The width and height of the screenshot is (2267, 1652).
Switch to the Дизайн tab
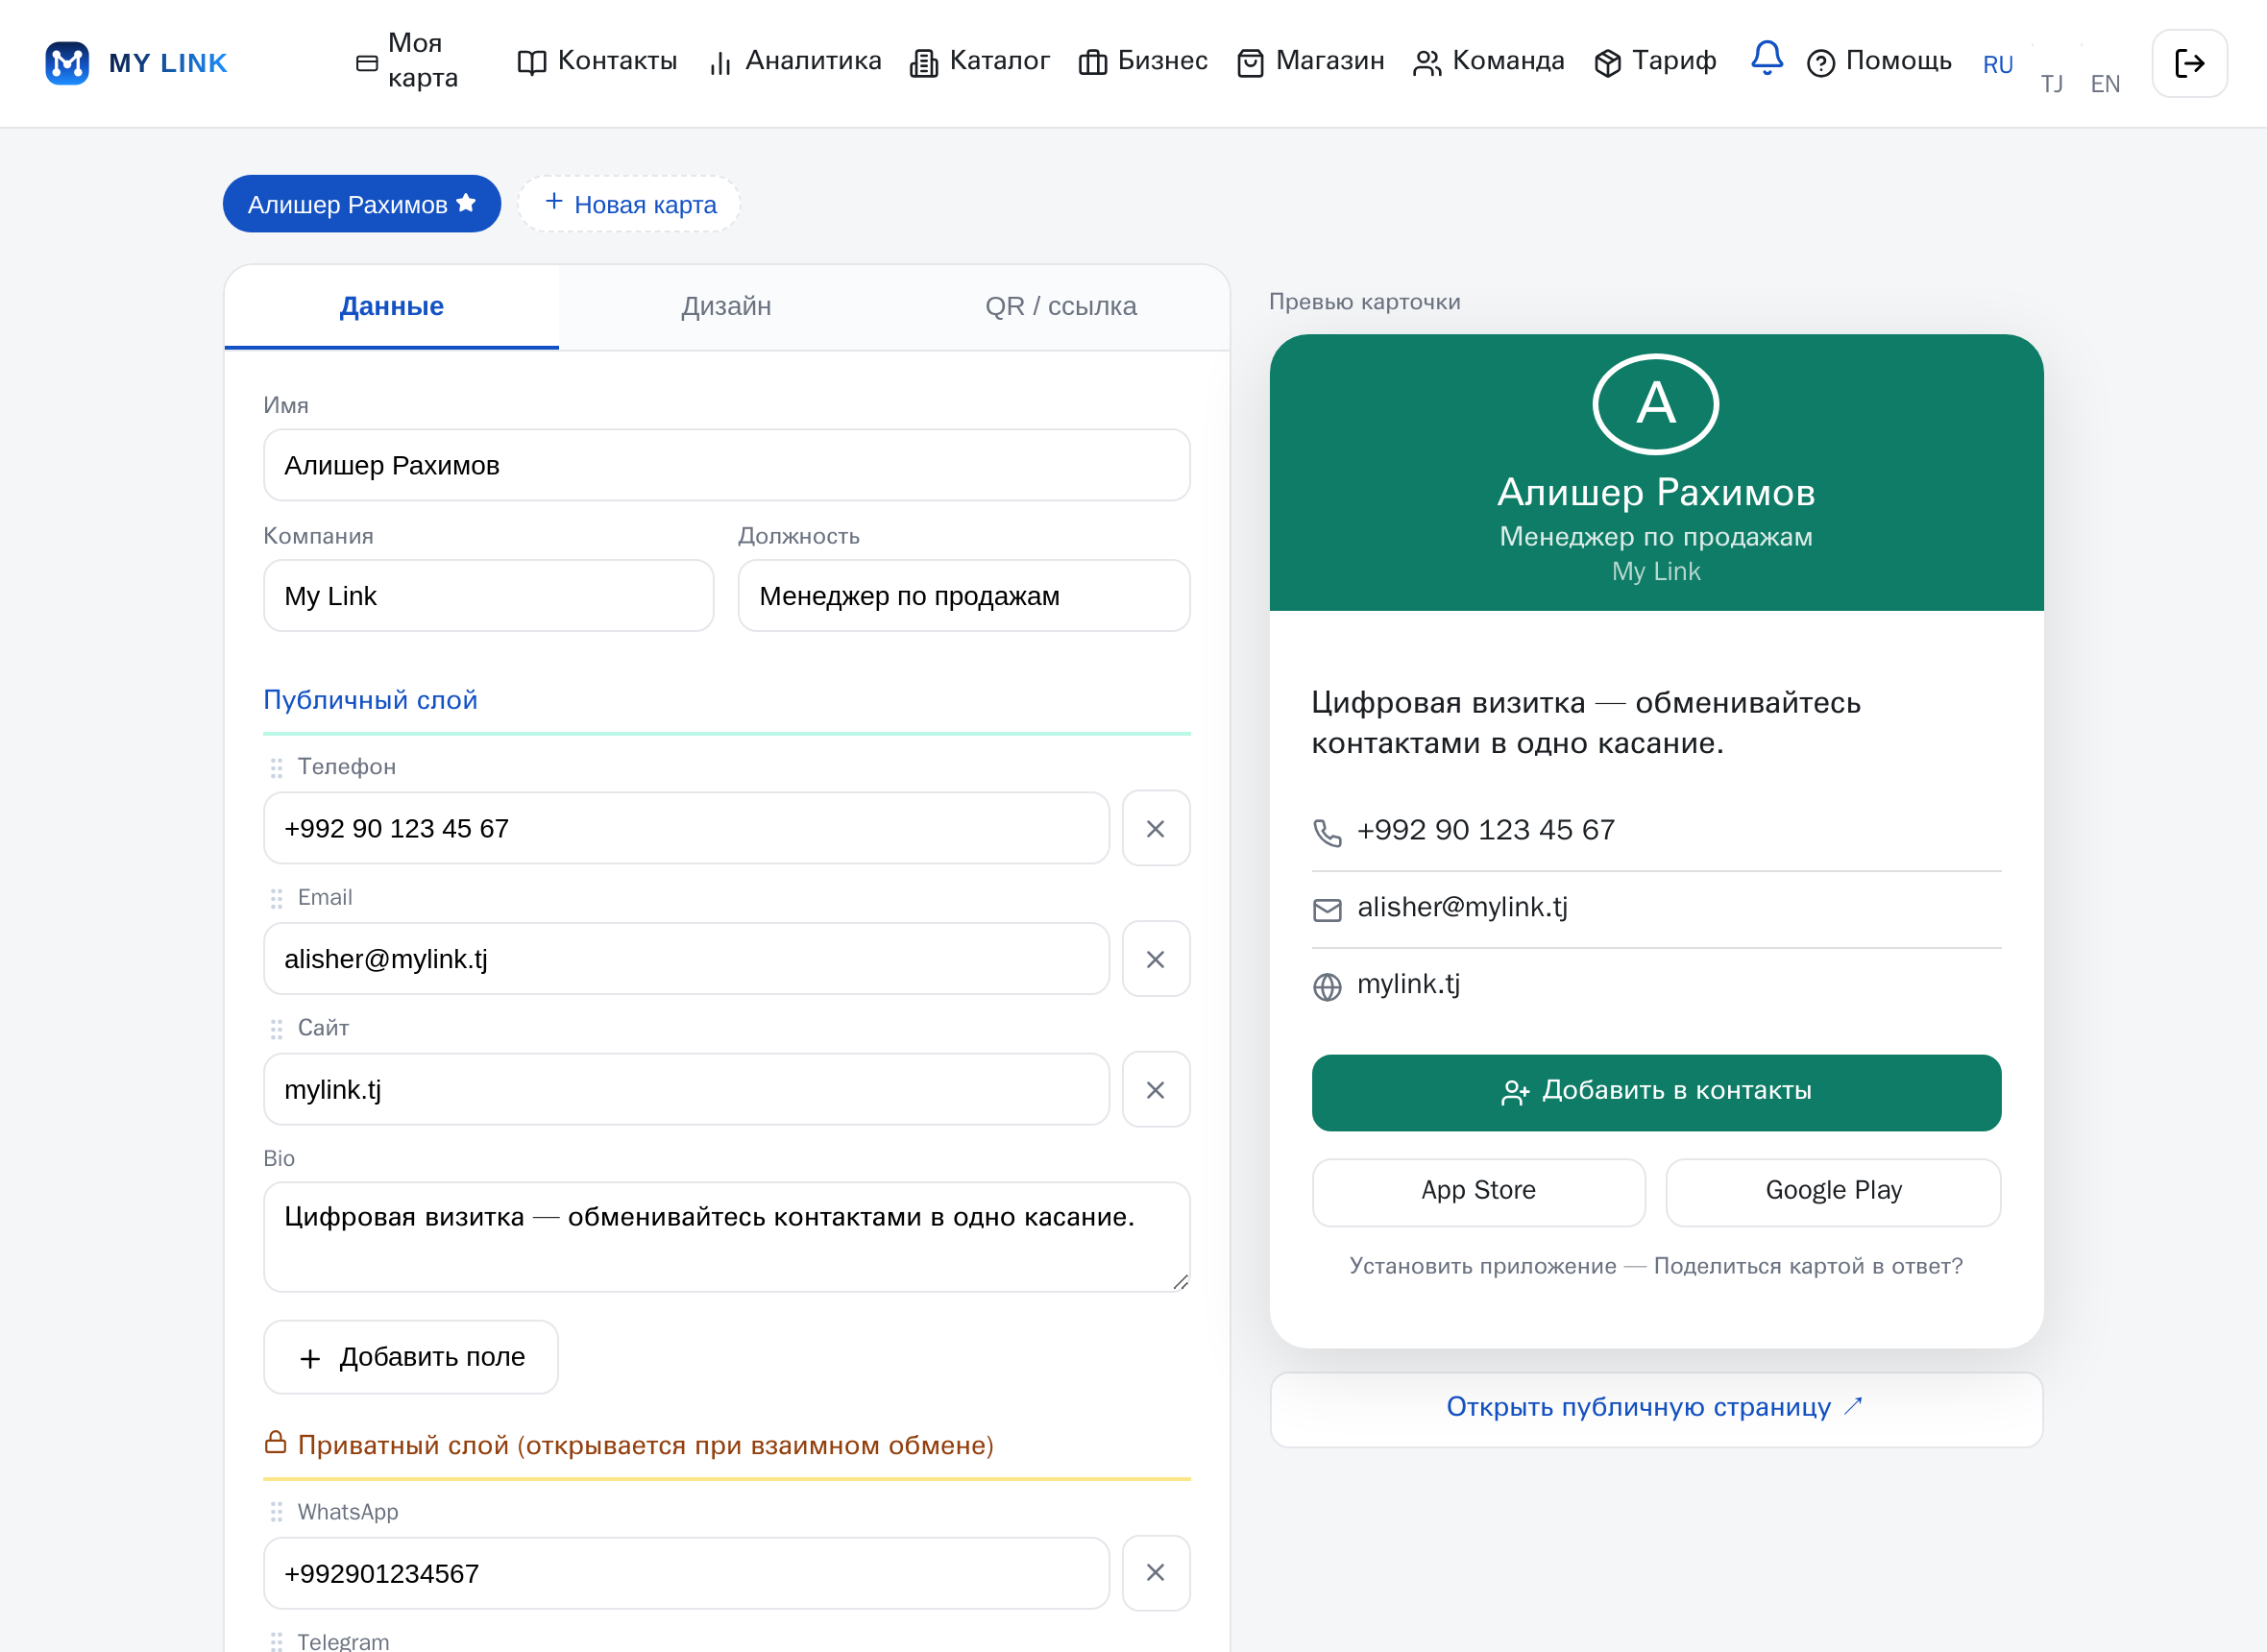click(726, 306)
